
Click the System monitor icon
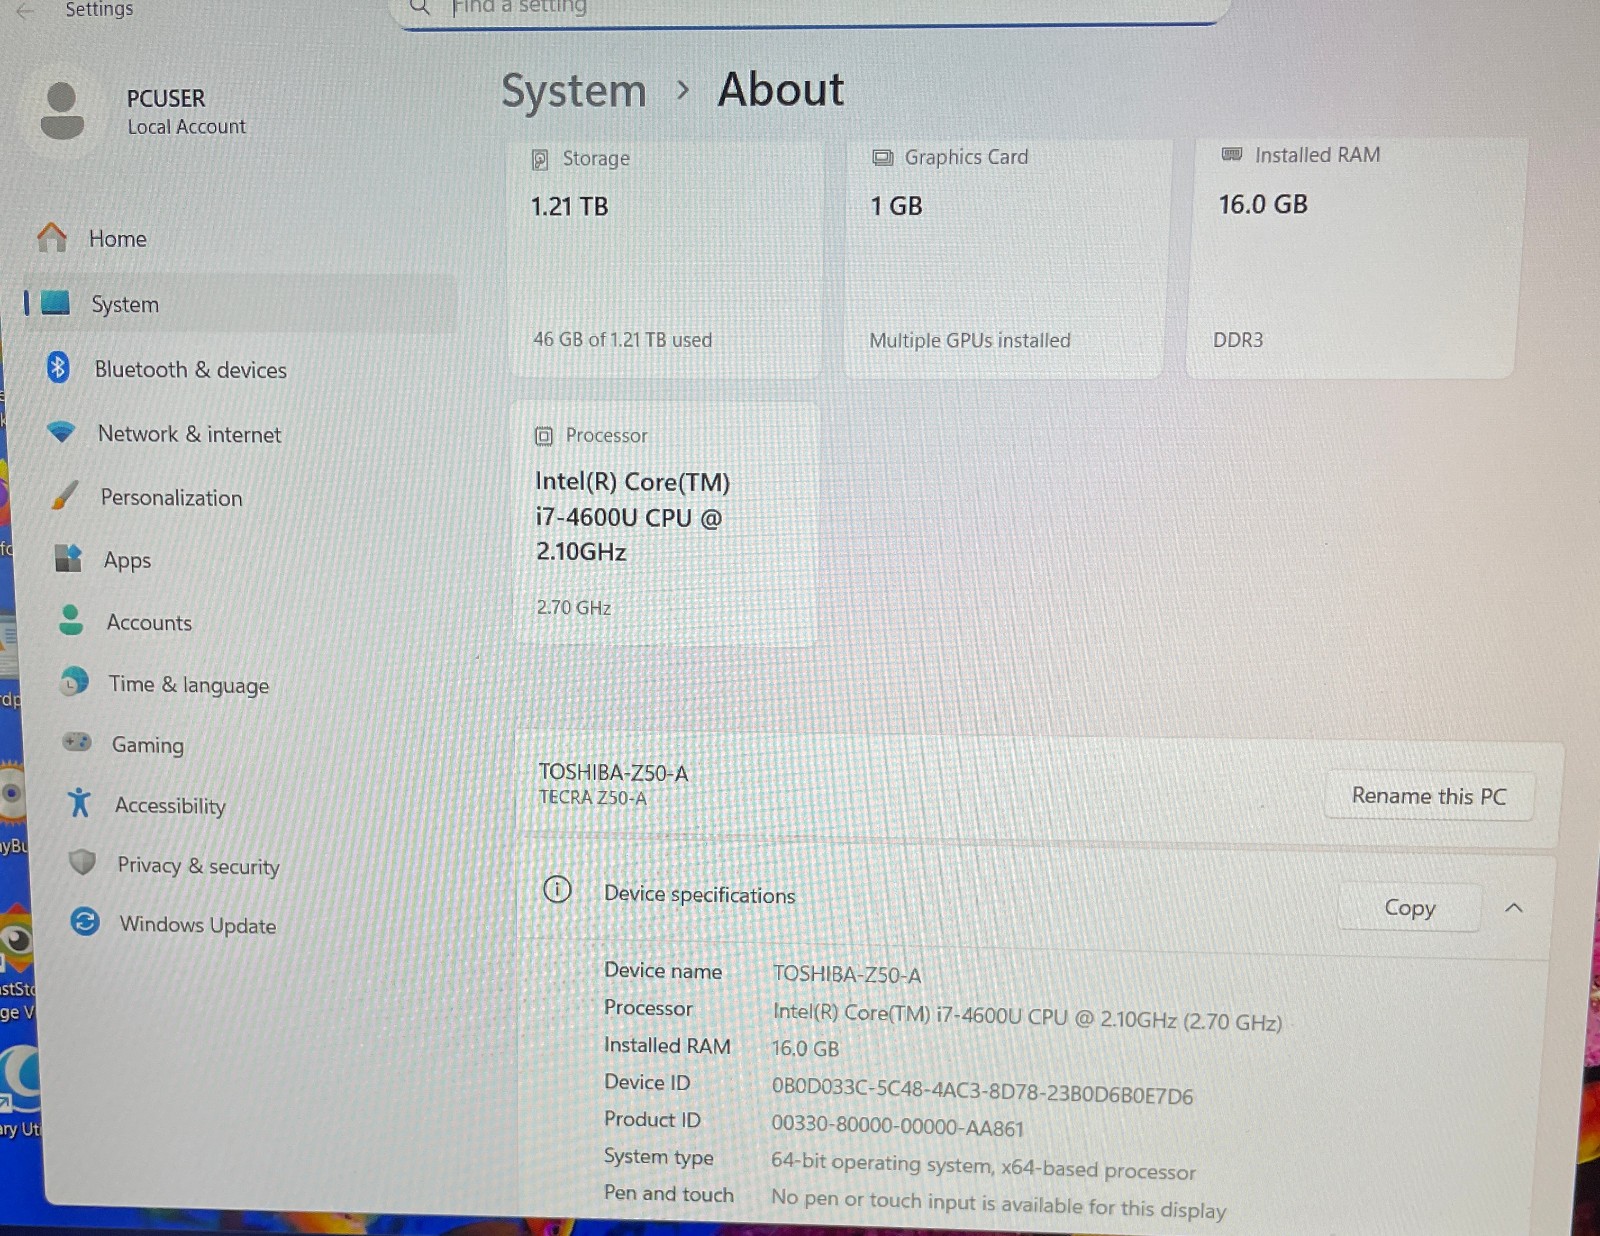[55, 302]
